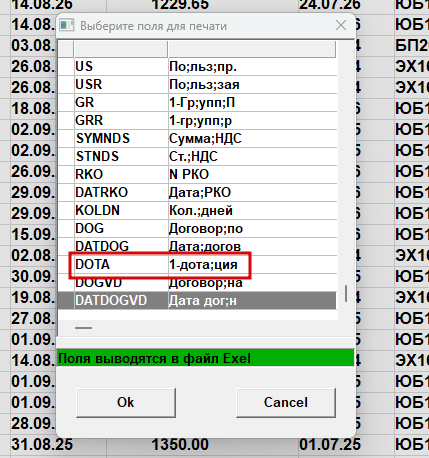
Task: Click the description 'Кол.;дней'
Action: (201, 211)
